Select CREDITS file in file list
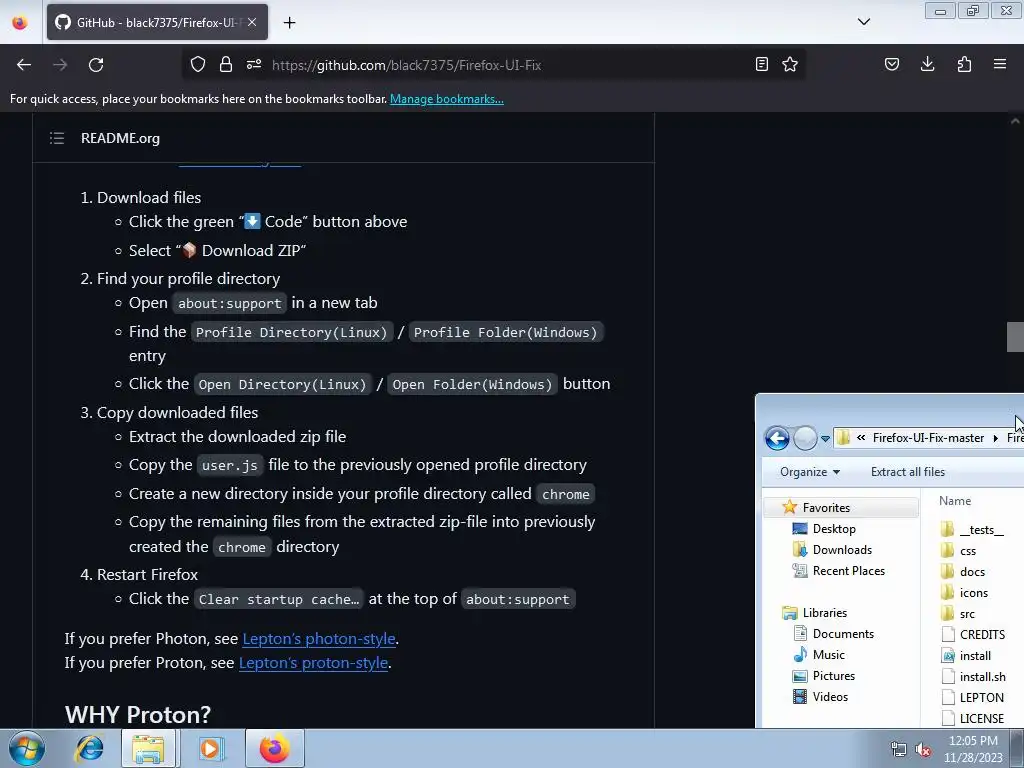This screenshot has height=768, width=1024. tap(982, 635)
